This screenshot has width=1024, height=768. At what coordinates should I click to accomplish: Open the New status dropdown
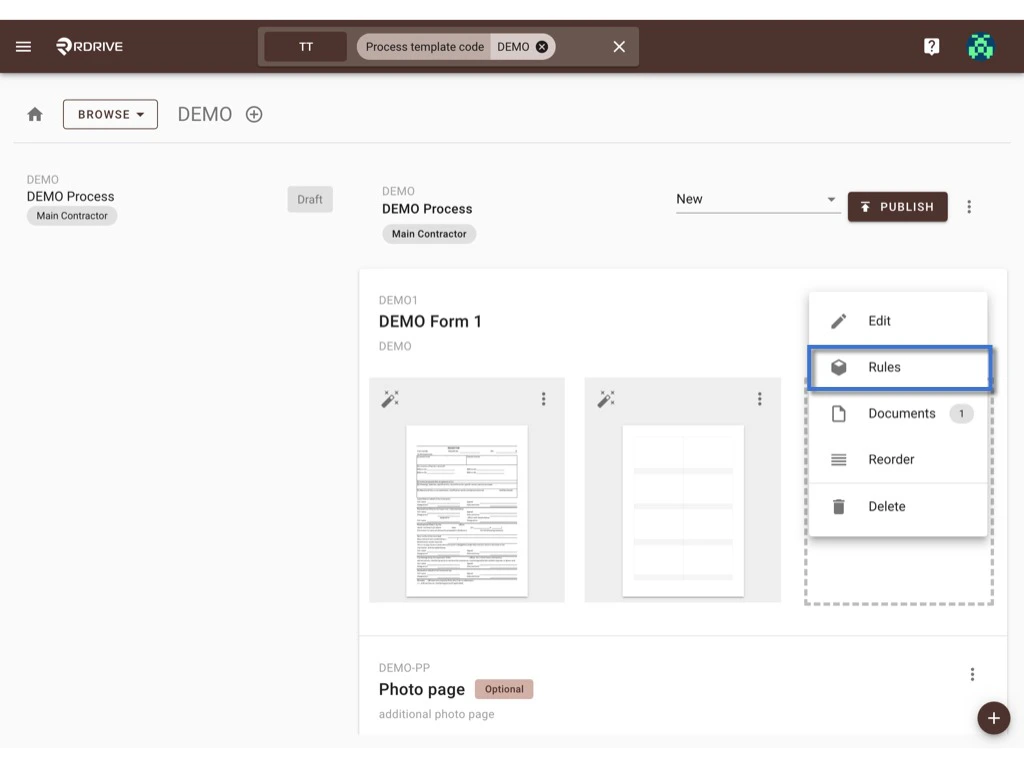pyautogui.click(x=757, y=199)
